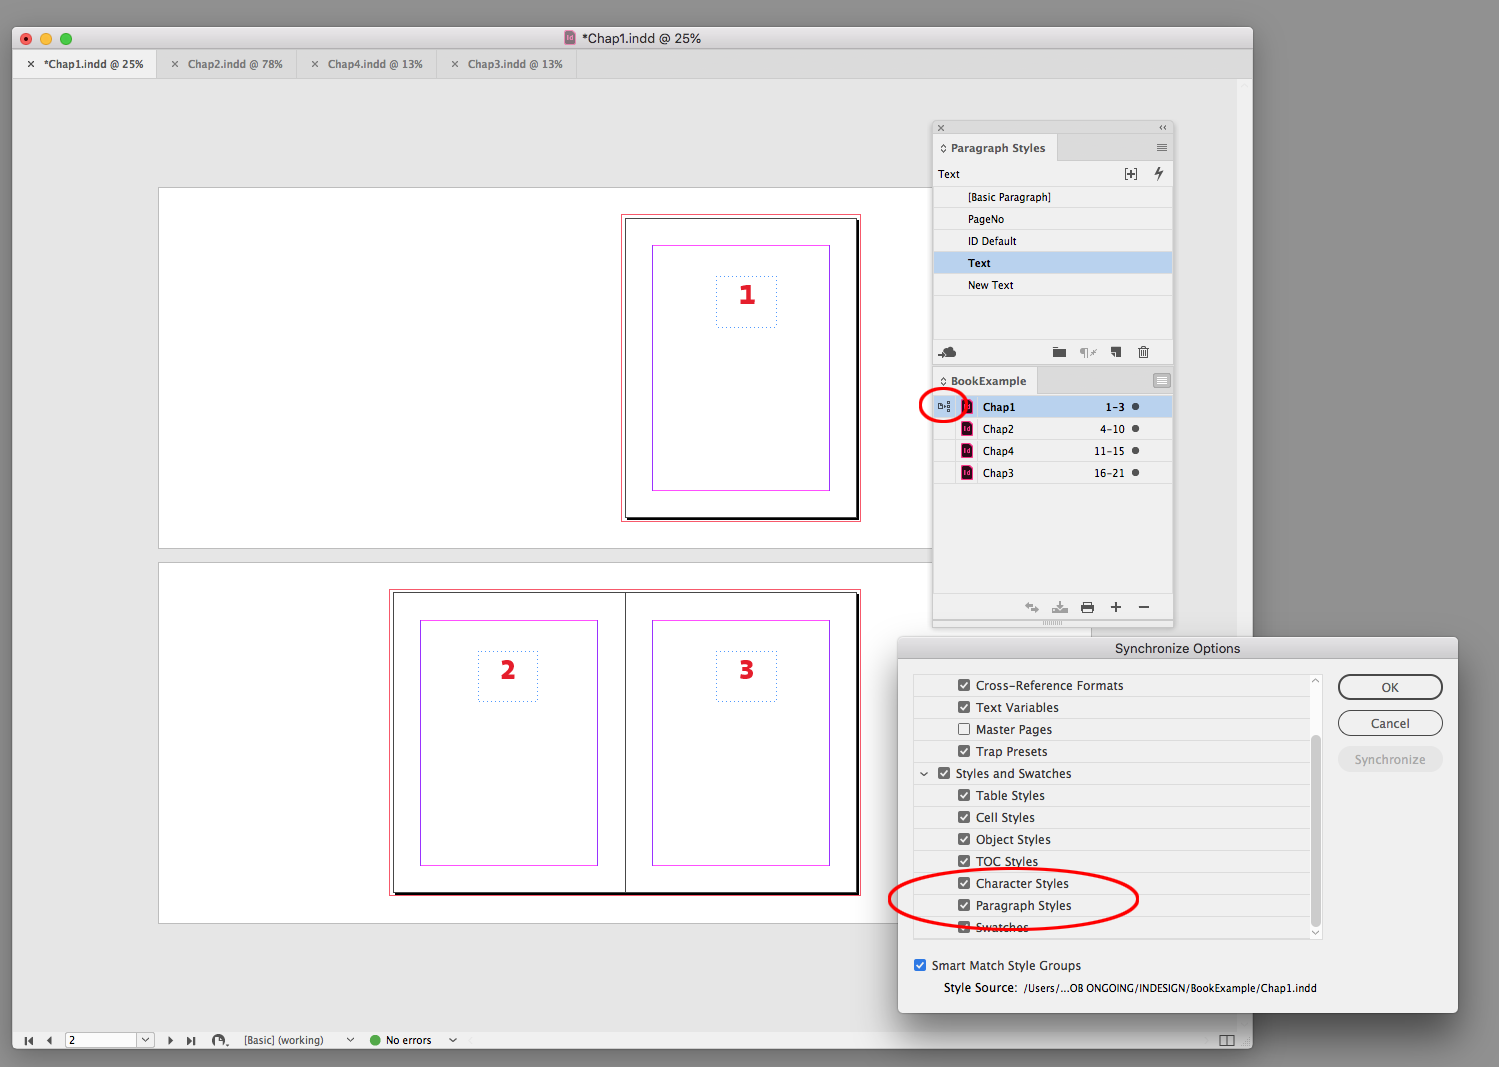The height and width of the screenshot is (1067, 1499).
Task: Toggle the Character Styles checkbox
Action: (964, 884)
